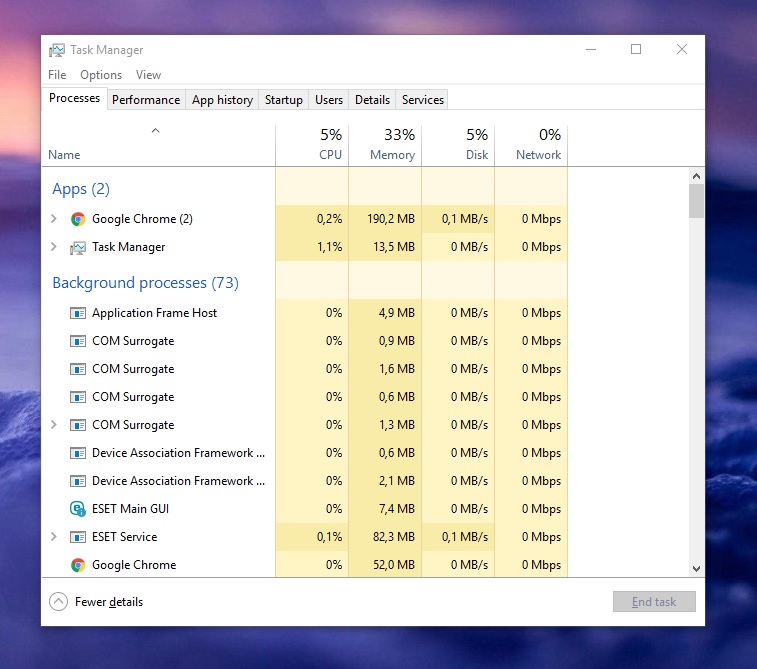This screenshot has width=757, height=669.
Task: Click the Fewer details link
Action: tap(109, 602)
